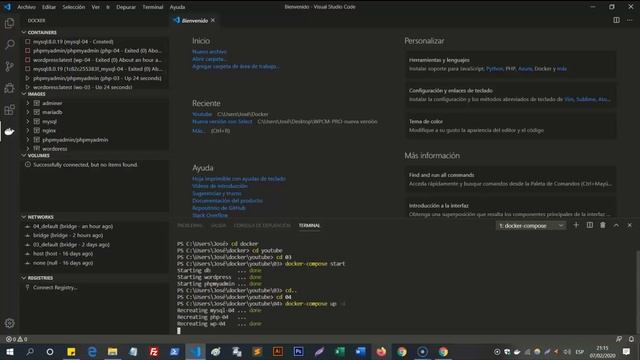The image size is (640, 360).
Task: Expand the phpmyadmin/phpmyadmin image node
Action: 28,140
